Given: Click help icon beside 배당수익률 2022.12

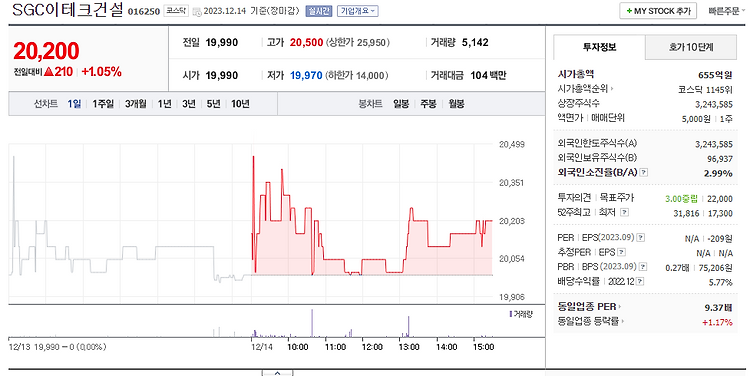Looking at the screenshot, I should coord(640,281).
